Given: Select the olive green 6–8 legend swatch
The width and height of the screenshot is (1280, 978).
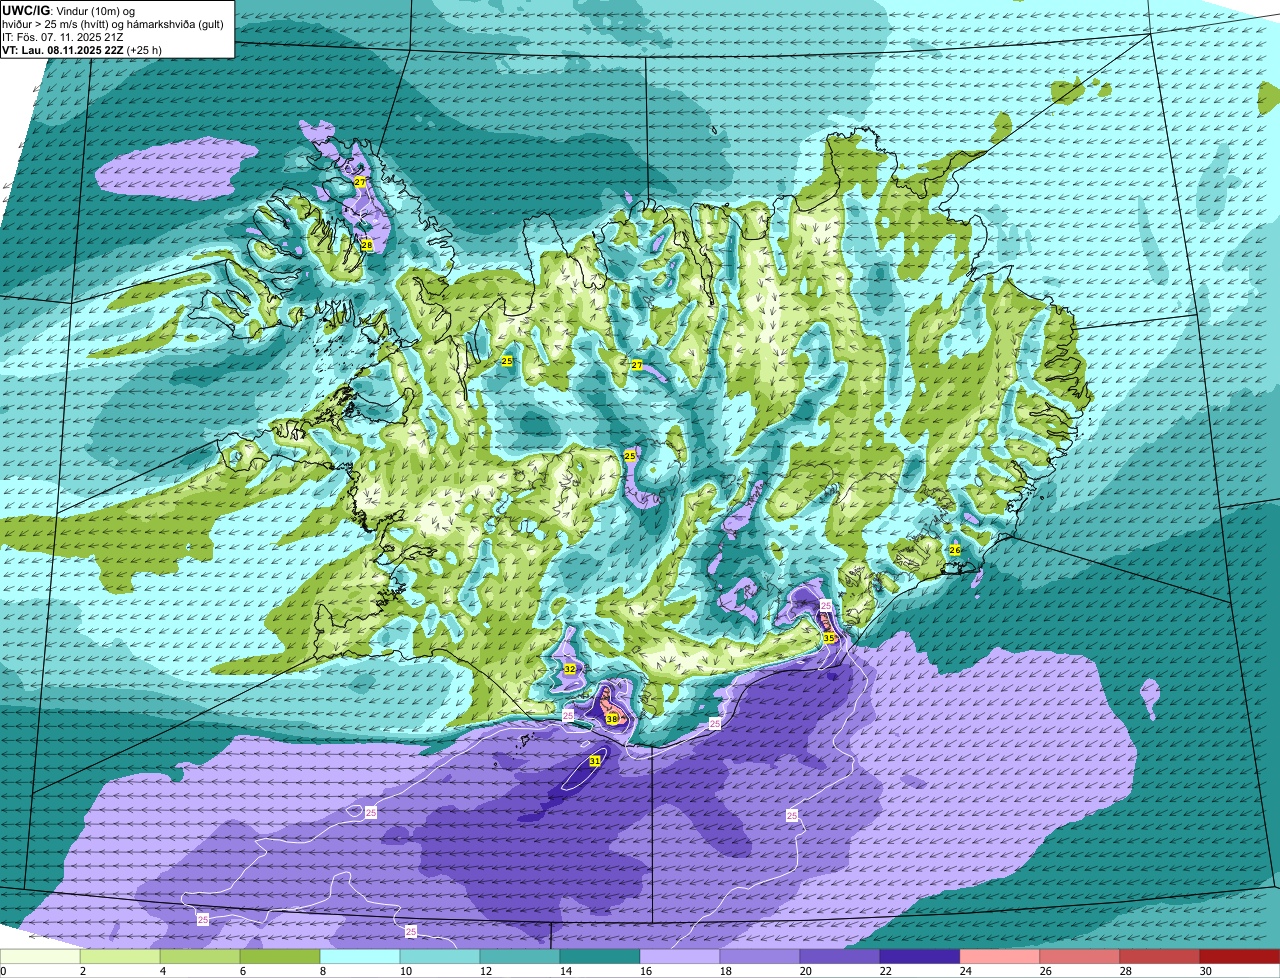Looking at the screenshot, I should click(281, 957).
